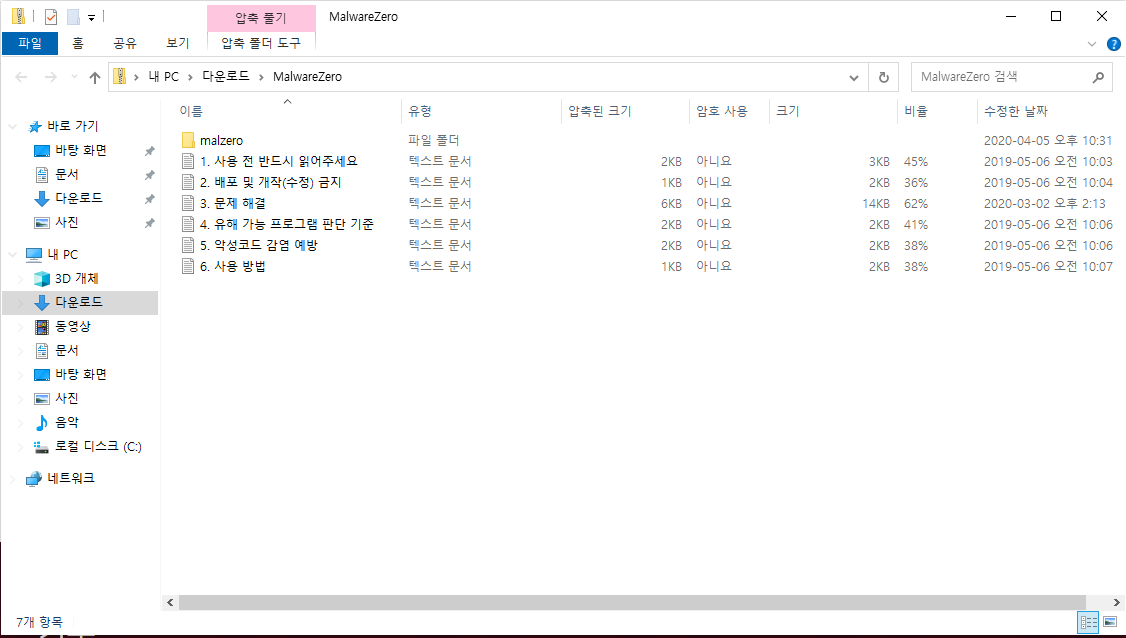
Task: Expand the 네트워크 tree node
Action: tap(12, 478)
